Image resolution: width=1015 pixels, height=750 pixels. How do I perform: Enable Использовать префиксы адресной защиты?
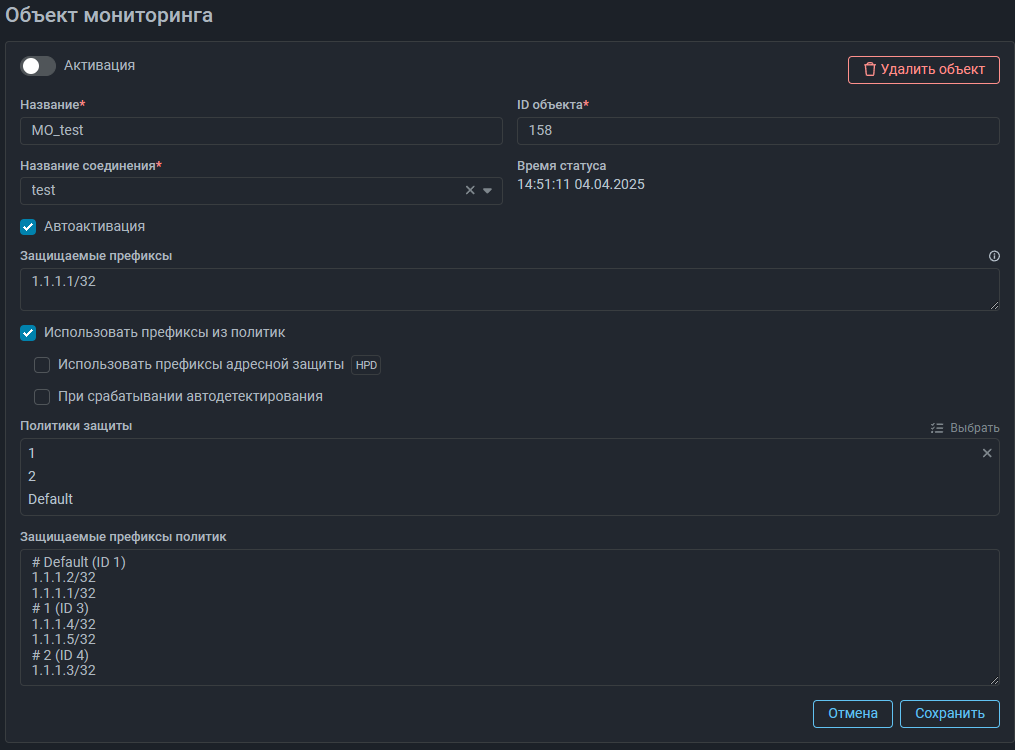click(42, 365)
